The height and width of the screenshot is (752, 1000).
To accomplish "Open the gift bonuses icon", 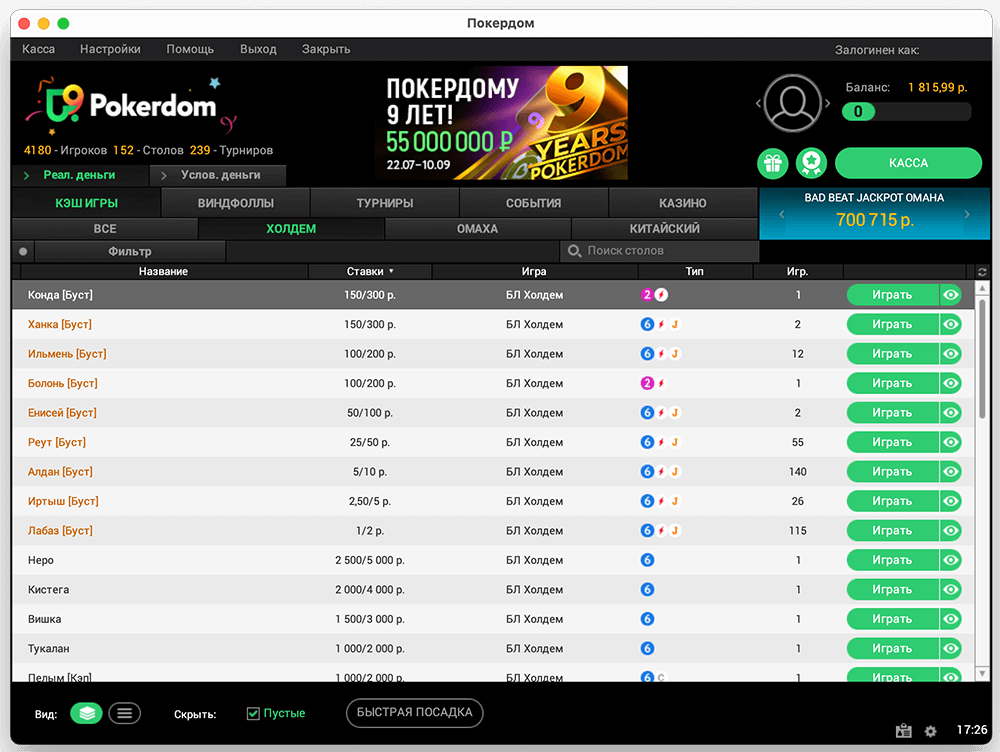I will [x=773, y=163].
